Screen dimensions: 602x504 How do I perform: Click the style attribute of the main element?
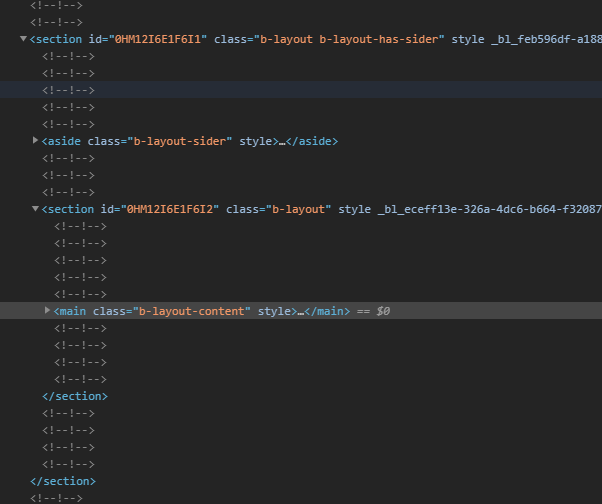point(275,311)
